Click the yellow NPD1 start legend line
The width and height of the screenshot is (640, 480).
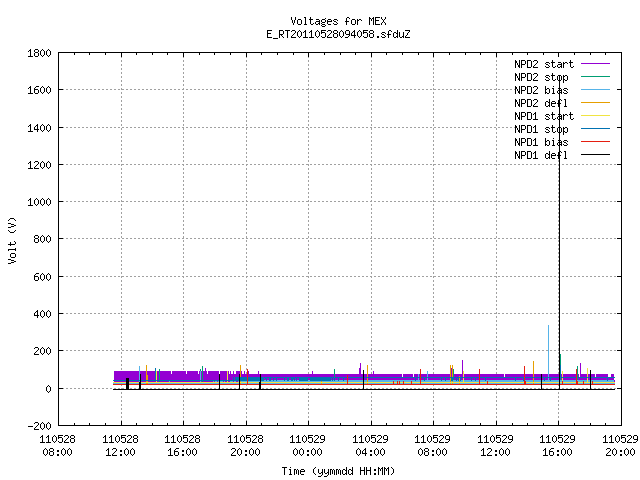596,116
